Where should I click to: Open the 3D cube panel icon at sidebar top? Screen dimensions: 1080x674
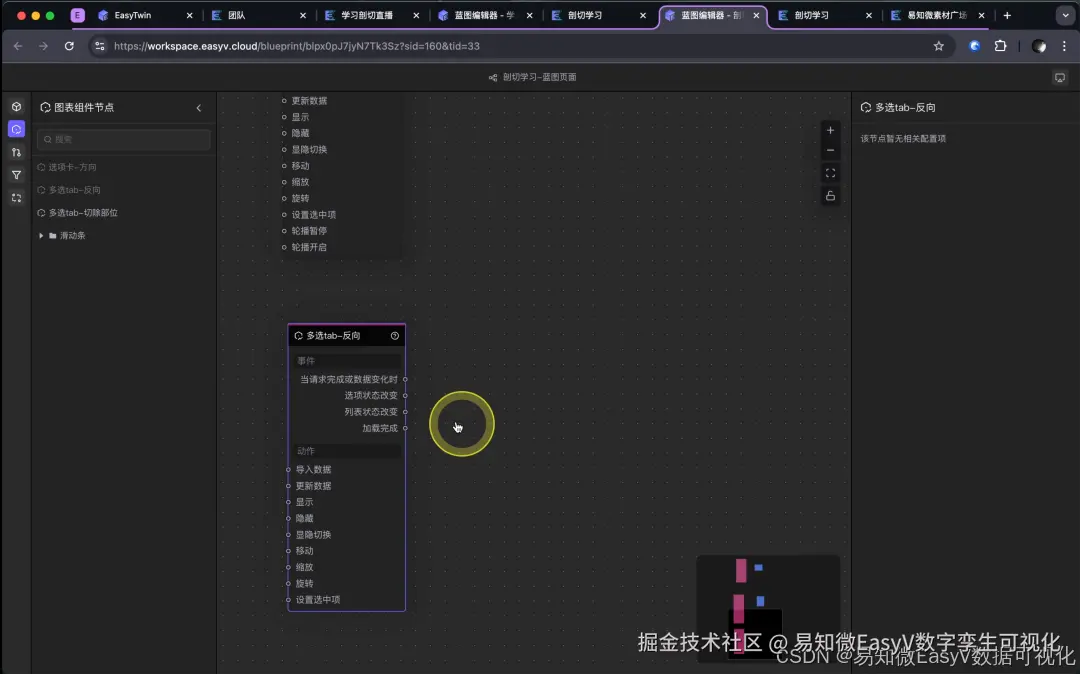[16, 107]
